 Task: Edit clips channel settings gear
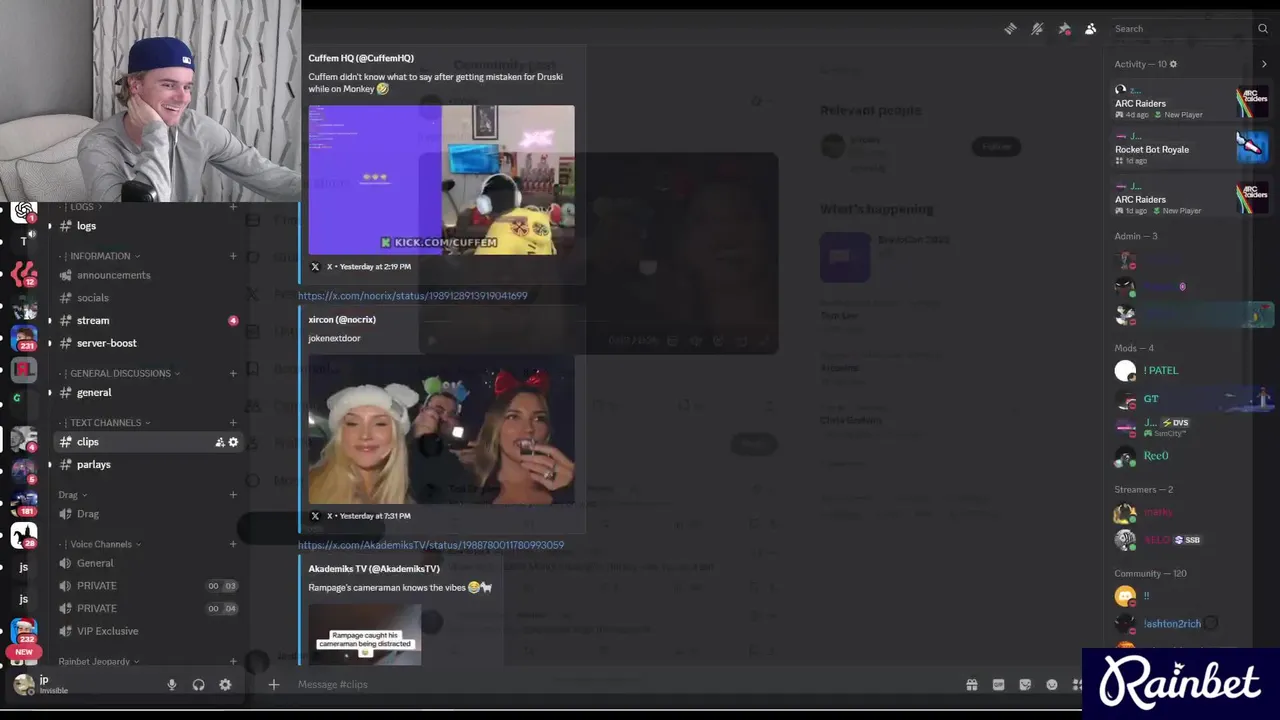point(234,442)
